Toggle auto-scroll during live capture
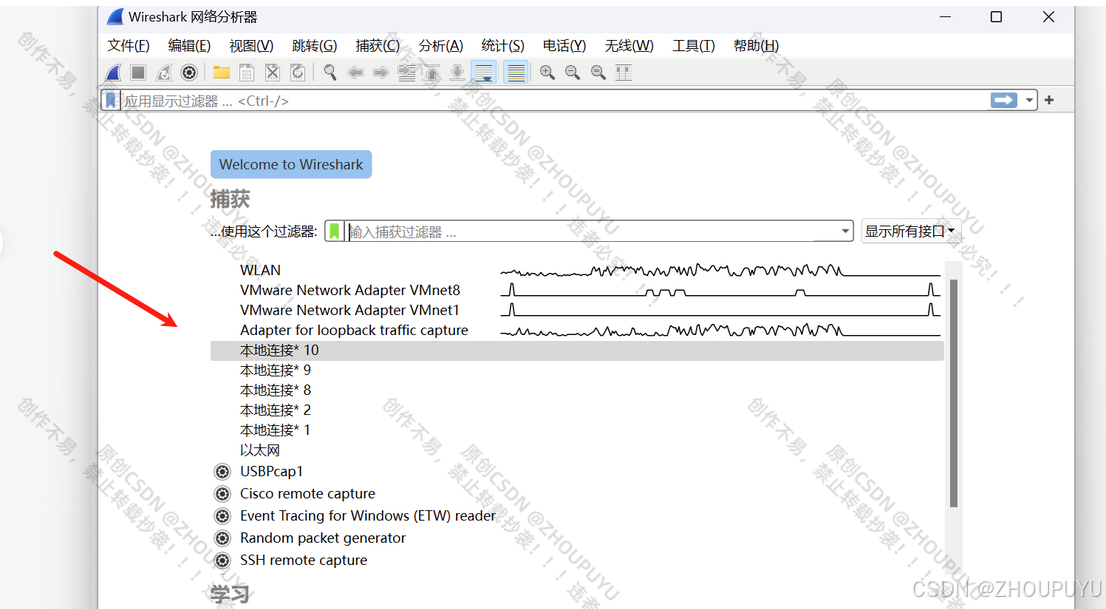The image size is (1106, 609). coord(484,72)
